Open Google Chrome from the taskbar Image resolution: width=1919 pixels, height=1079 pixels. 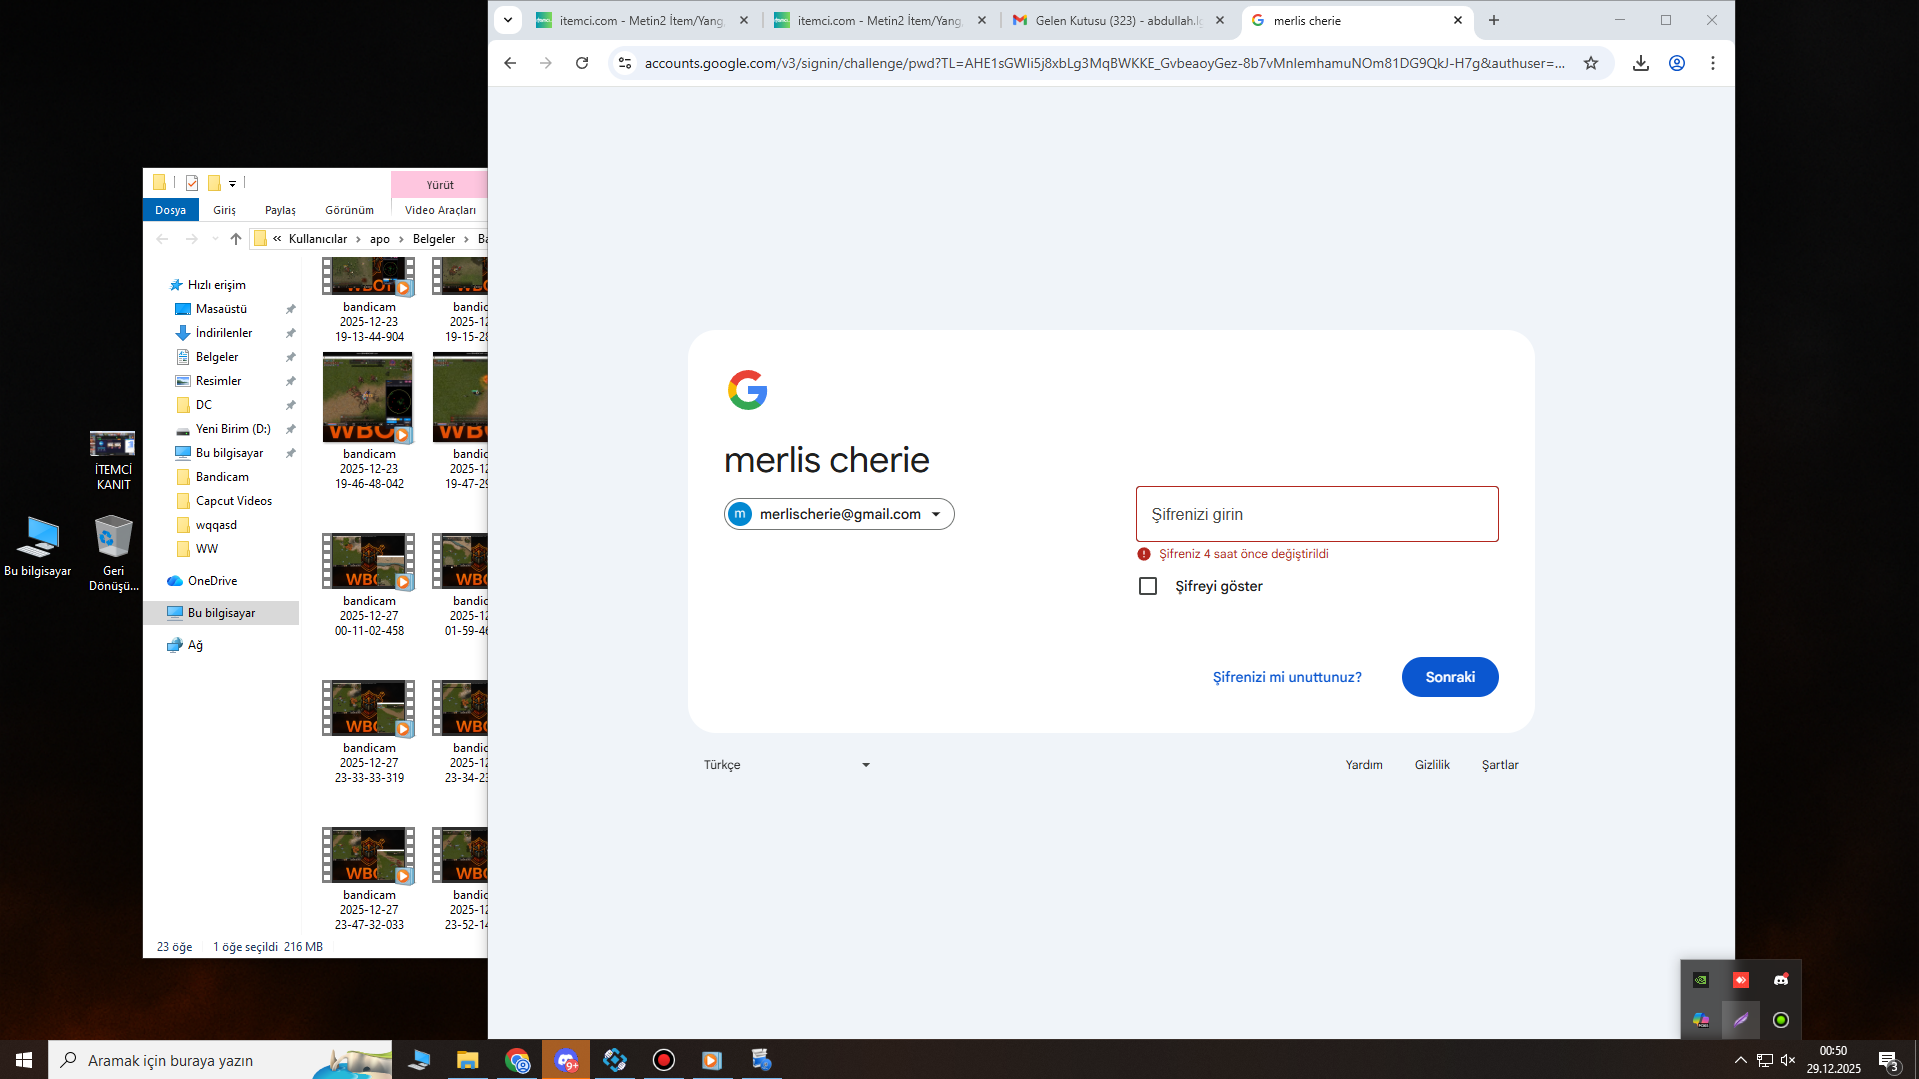coord(517,1060)
